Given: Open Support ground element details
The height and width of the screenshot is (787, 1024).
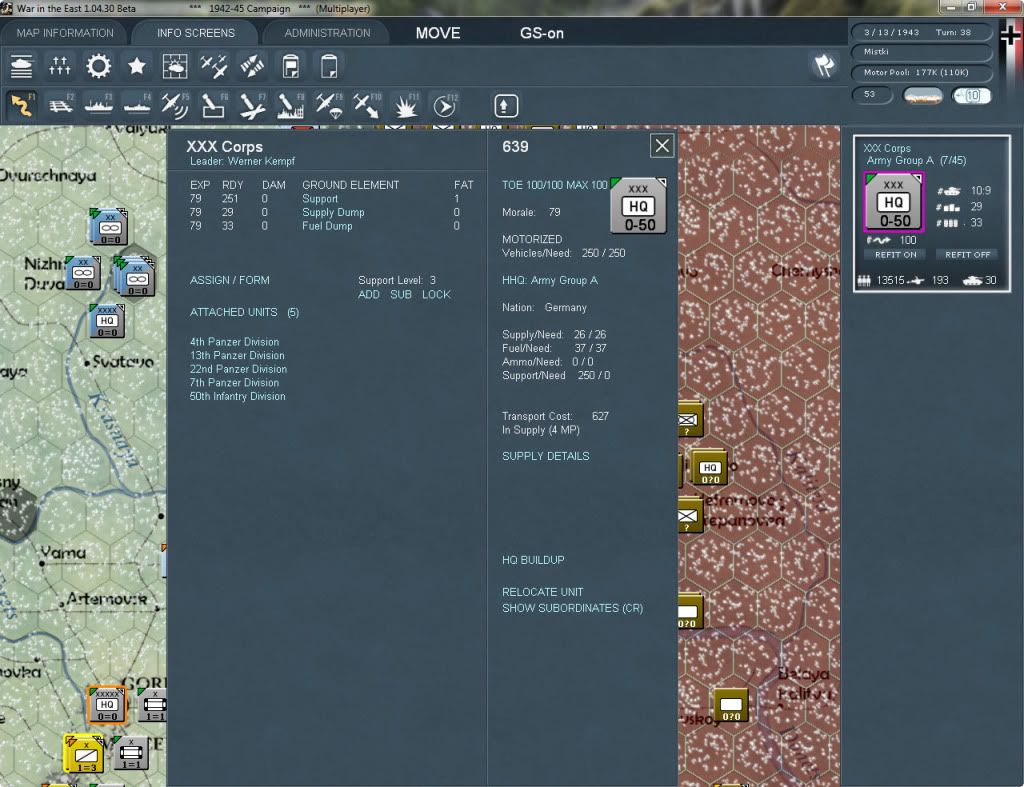Looking at the screenshot, I should (x=320, y=199).
